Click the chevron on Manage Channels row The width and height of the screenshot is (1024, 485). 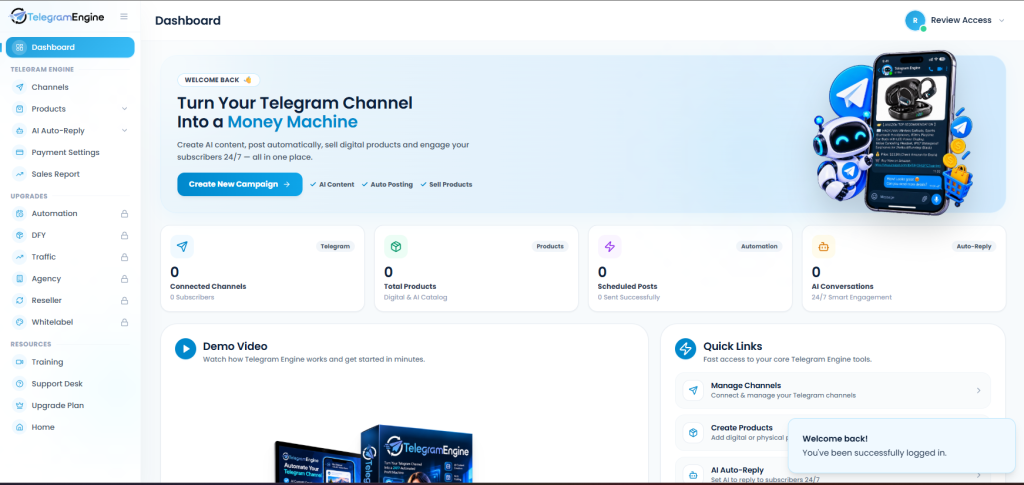978,390
